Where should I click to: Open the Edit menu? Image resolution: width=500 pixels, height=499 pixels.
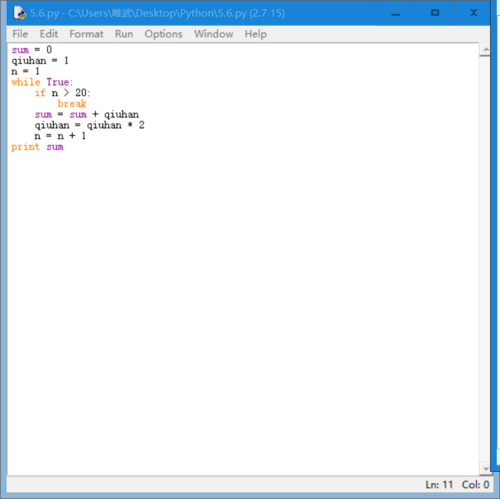click(x=49, y=34)
